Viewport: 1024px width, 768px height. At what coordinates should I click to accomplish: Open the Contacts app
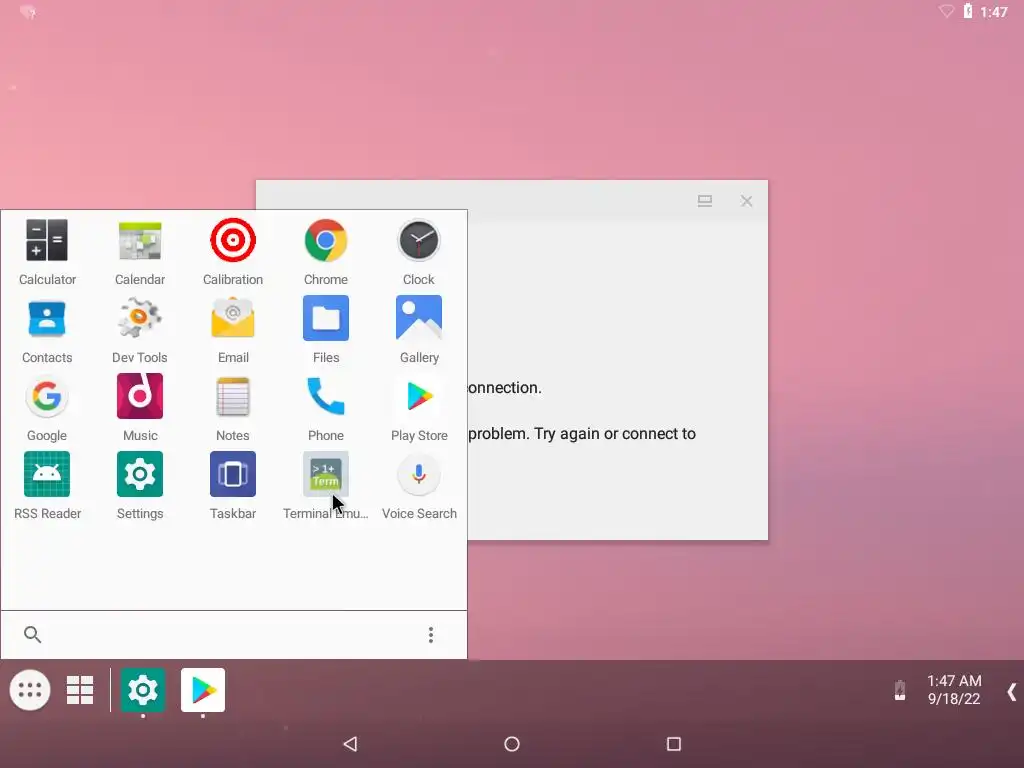(47, 330)
